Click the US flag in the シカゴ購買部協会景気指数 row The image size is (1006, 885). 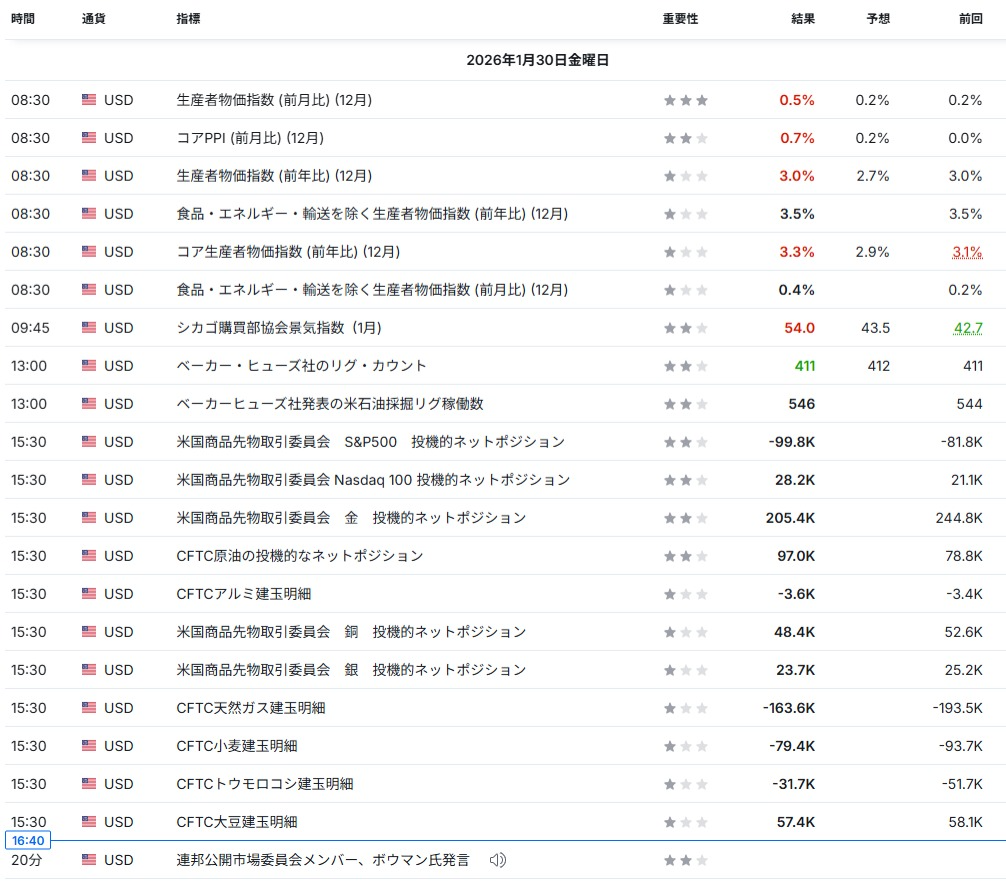coord(89,328)
